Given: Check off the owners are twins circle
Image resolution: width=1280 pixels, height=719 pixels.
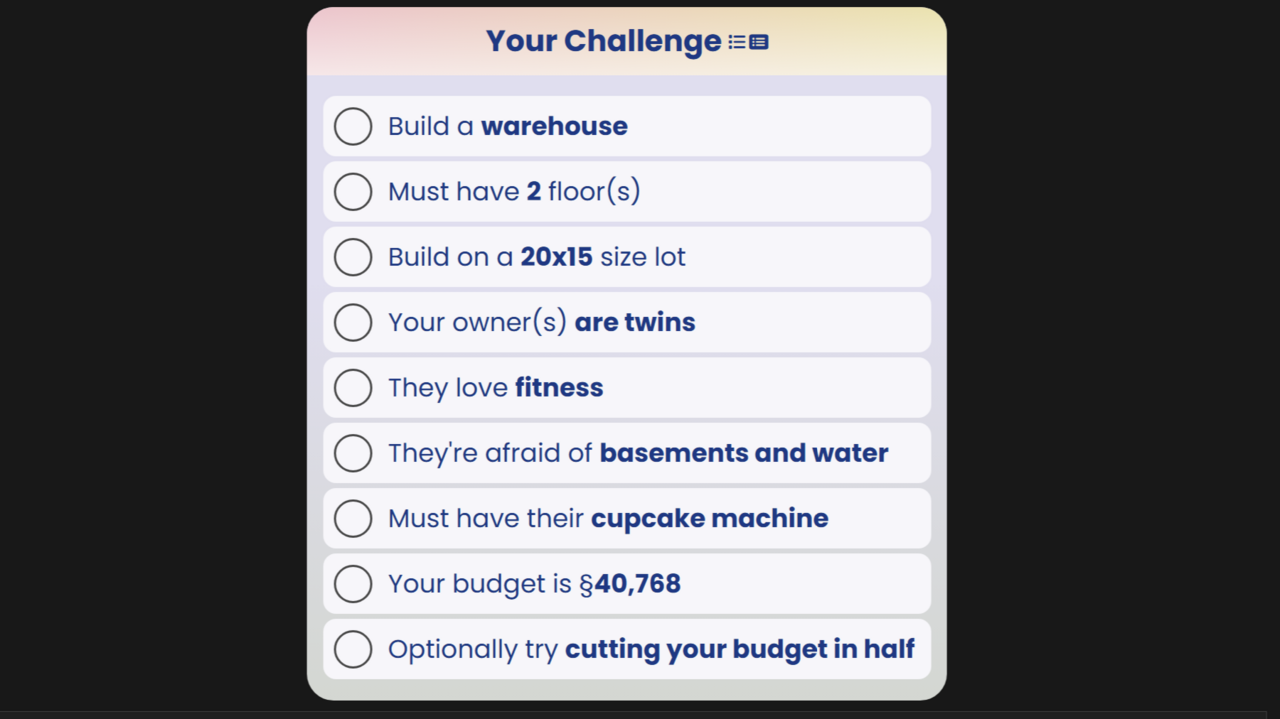Looking at the screenshot, I should tap(353, 322).
